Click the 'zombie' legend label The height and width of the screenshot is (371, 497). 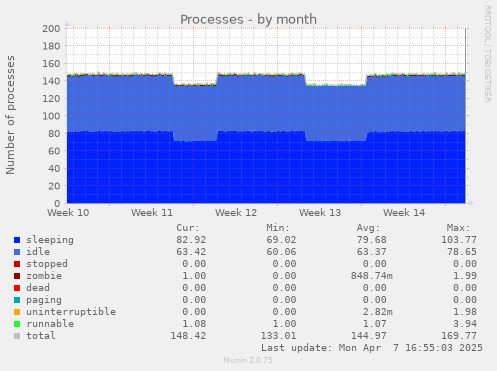point(44,276)
